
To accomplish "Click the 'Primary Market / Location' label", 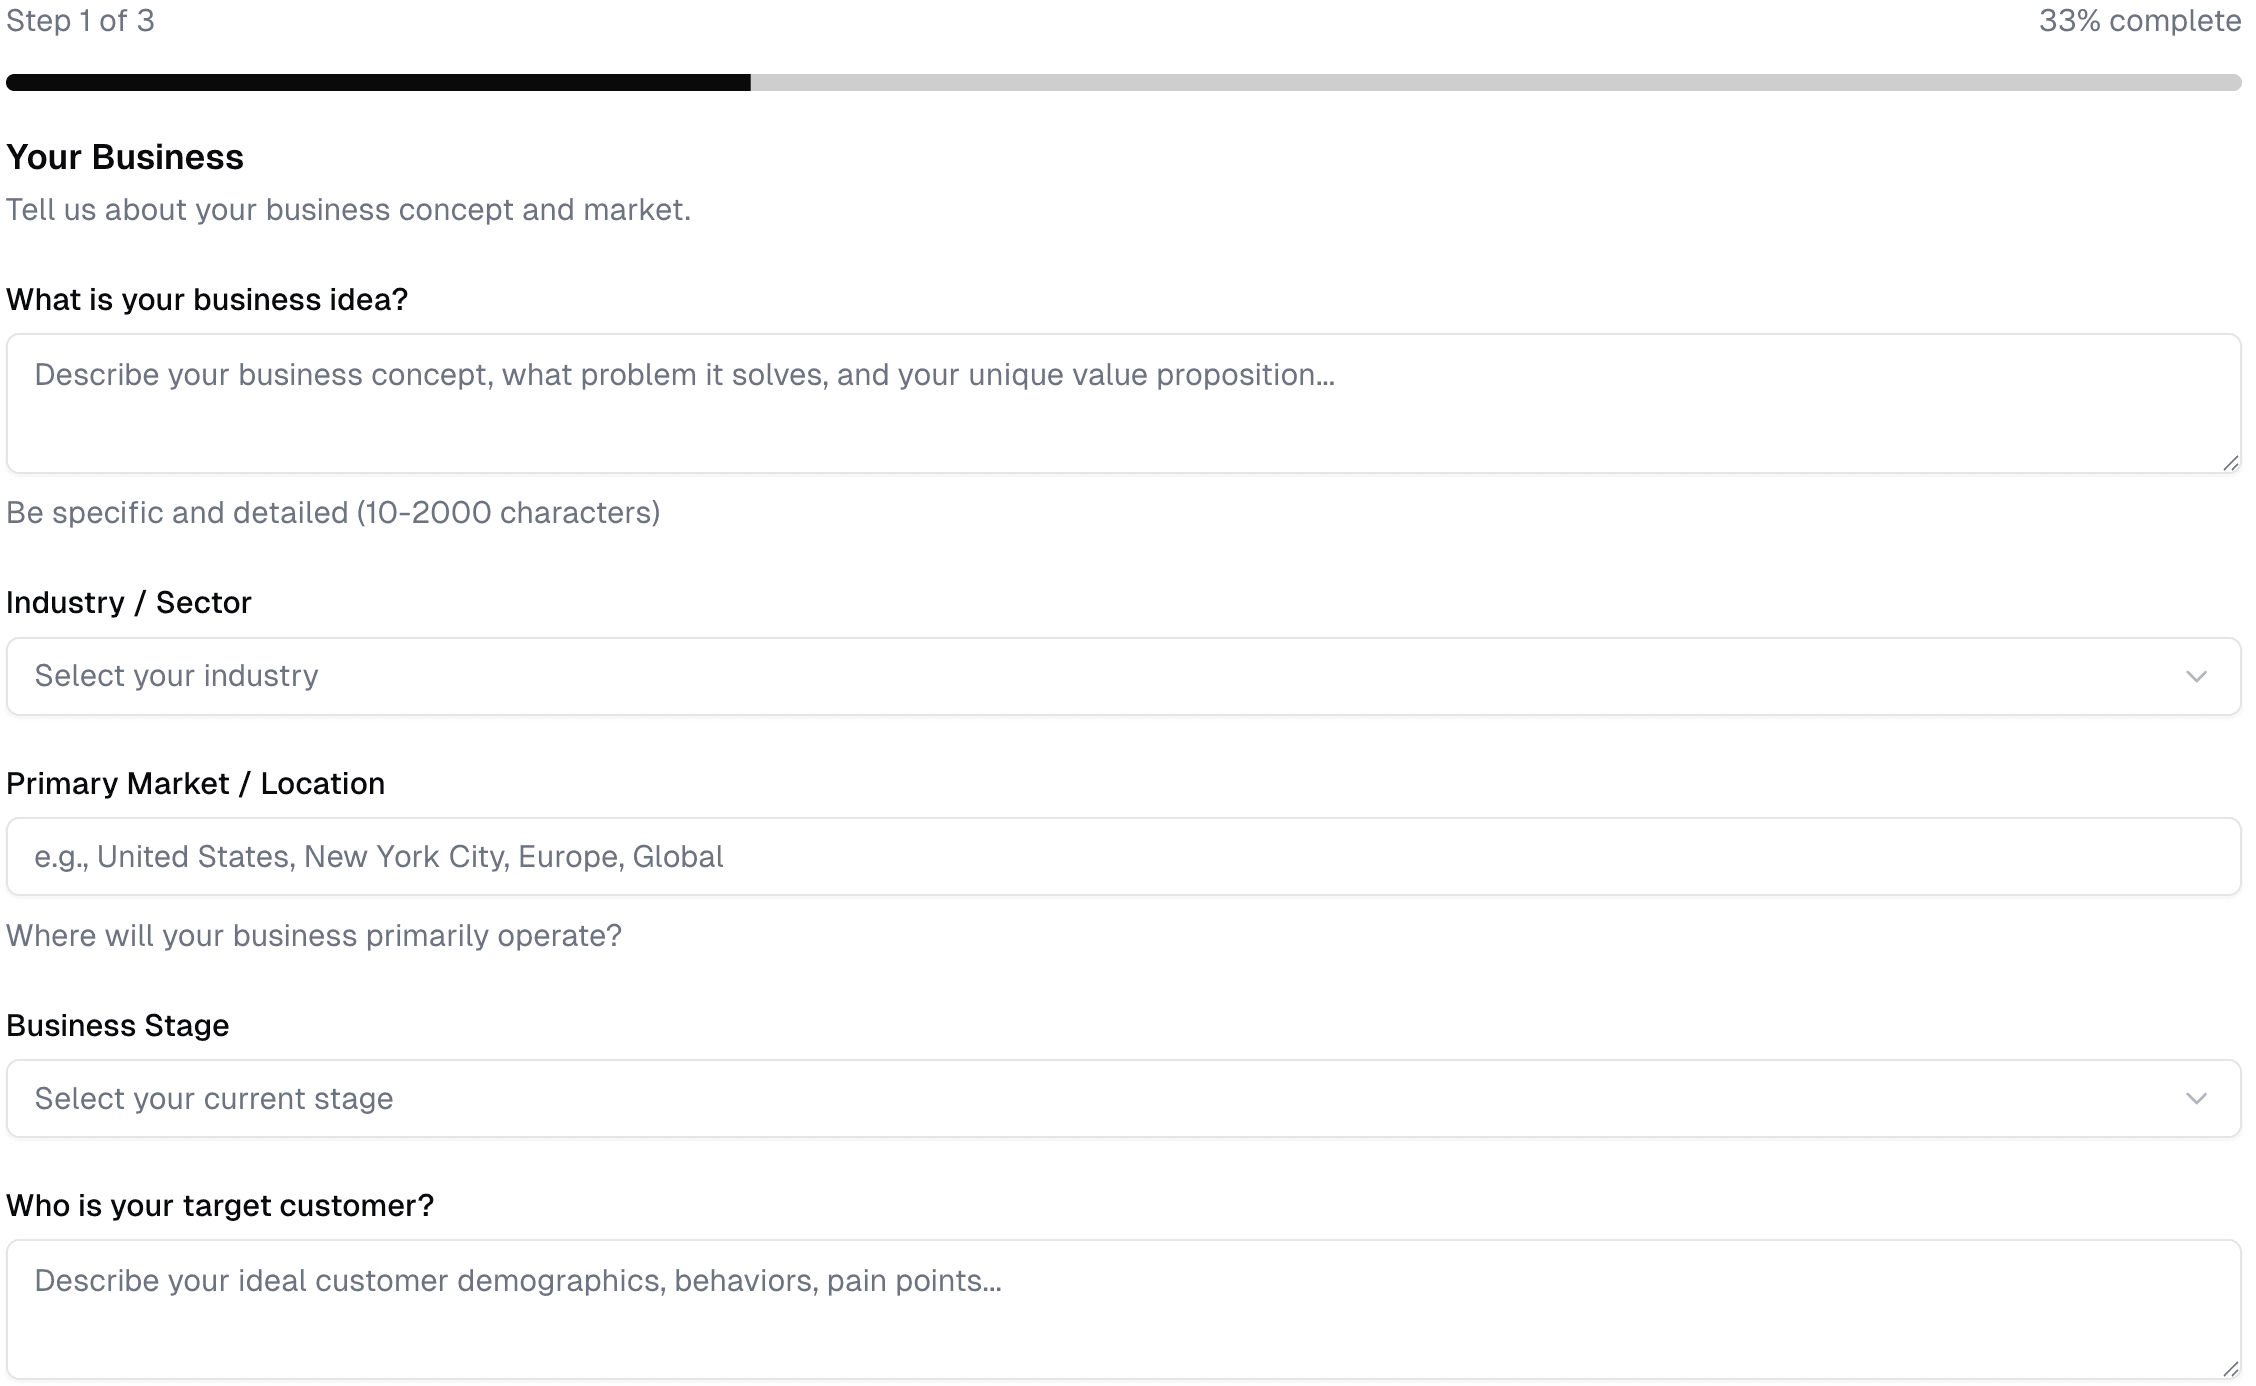I will [195, 784].
